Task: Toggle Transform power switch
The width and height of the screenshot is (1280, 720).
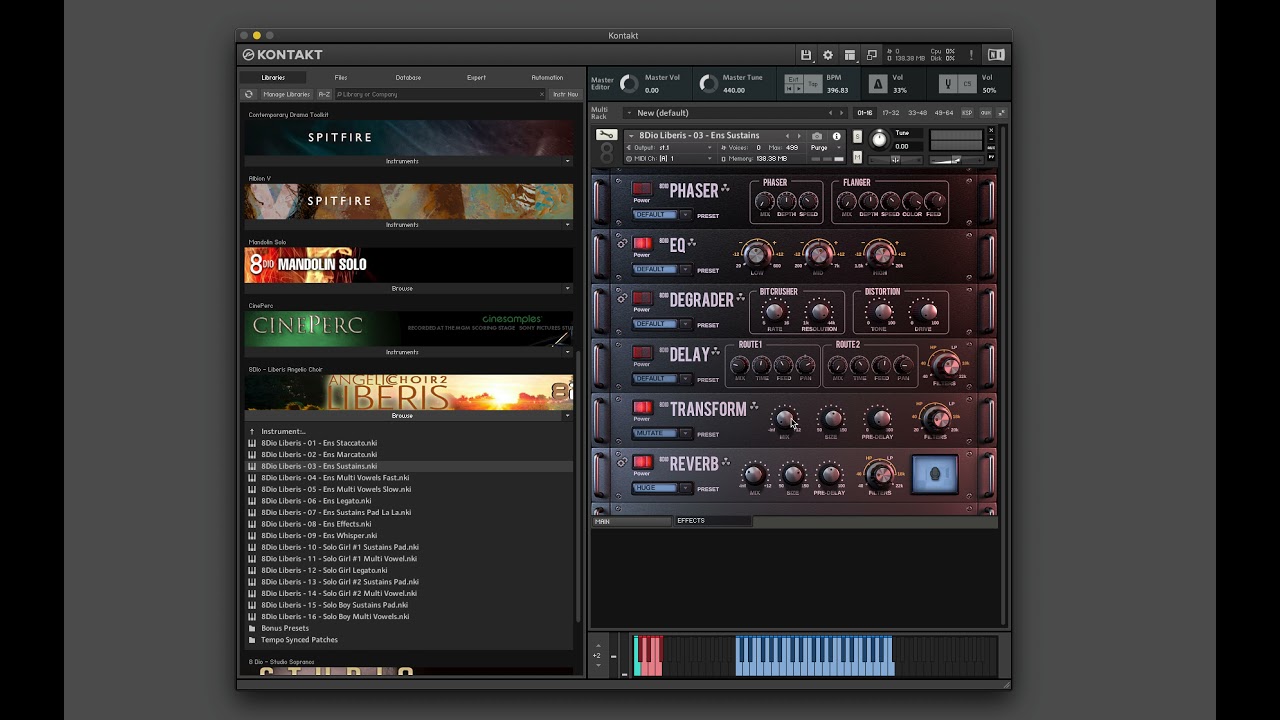Action: point(642,407)
